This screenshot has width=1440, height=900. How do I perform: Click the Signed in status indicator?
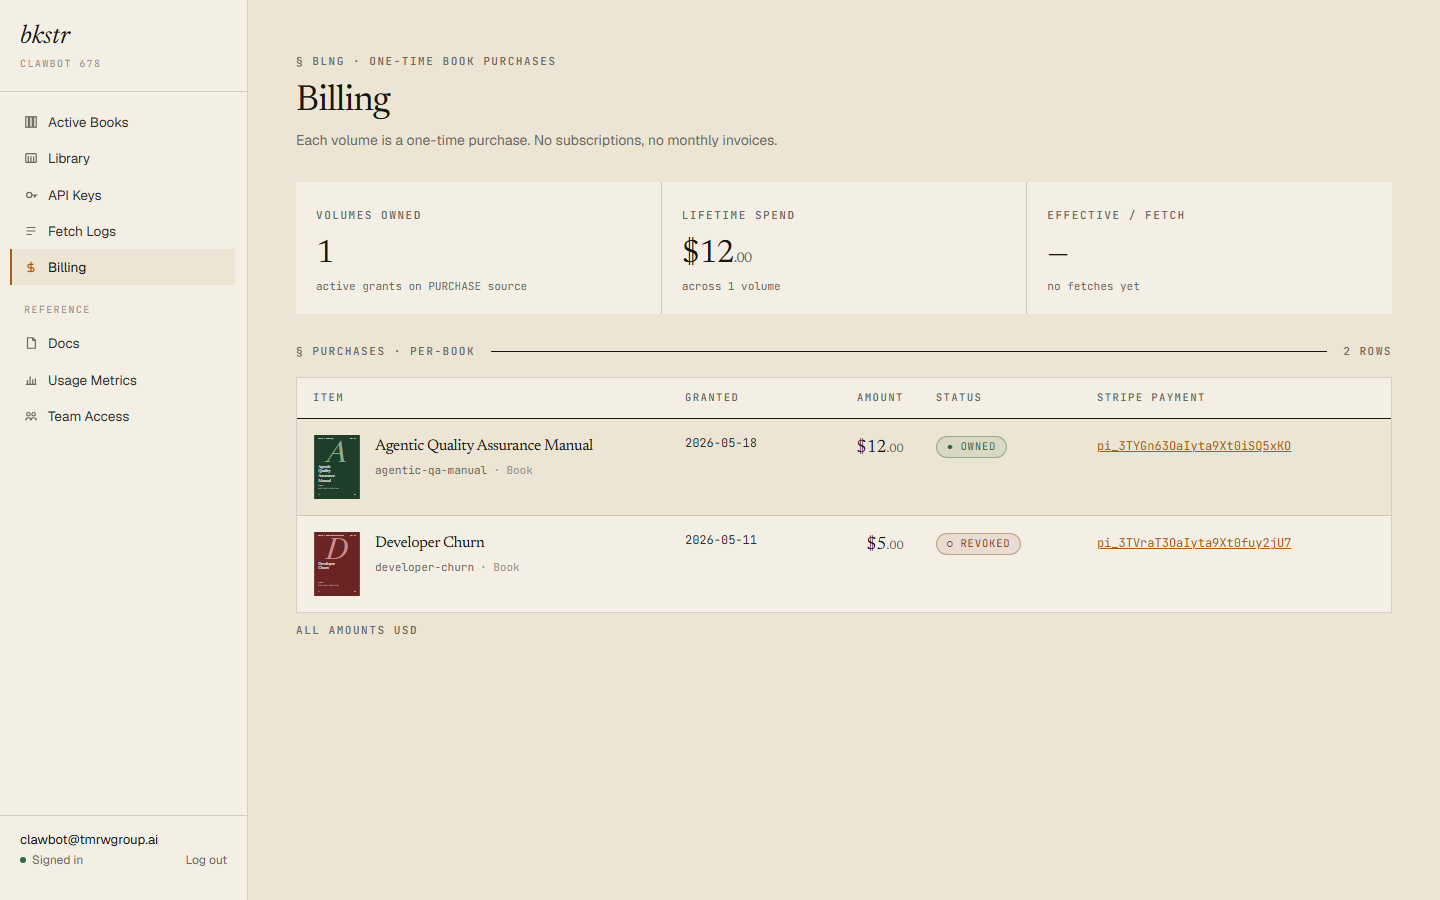coord(52,860)
